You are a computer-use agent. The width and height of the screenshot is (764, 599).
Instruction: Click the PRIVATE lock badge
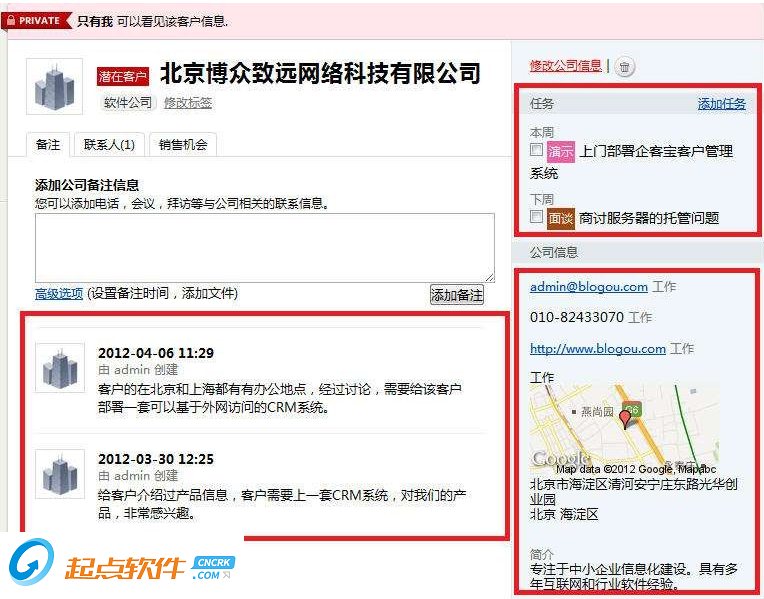[x=36, y=20]
